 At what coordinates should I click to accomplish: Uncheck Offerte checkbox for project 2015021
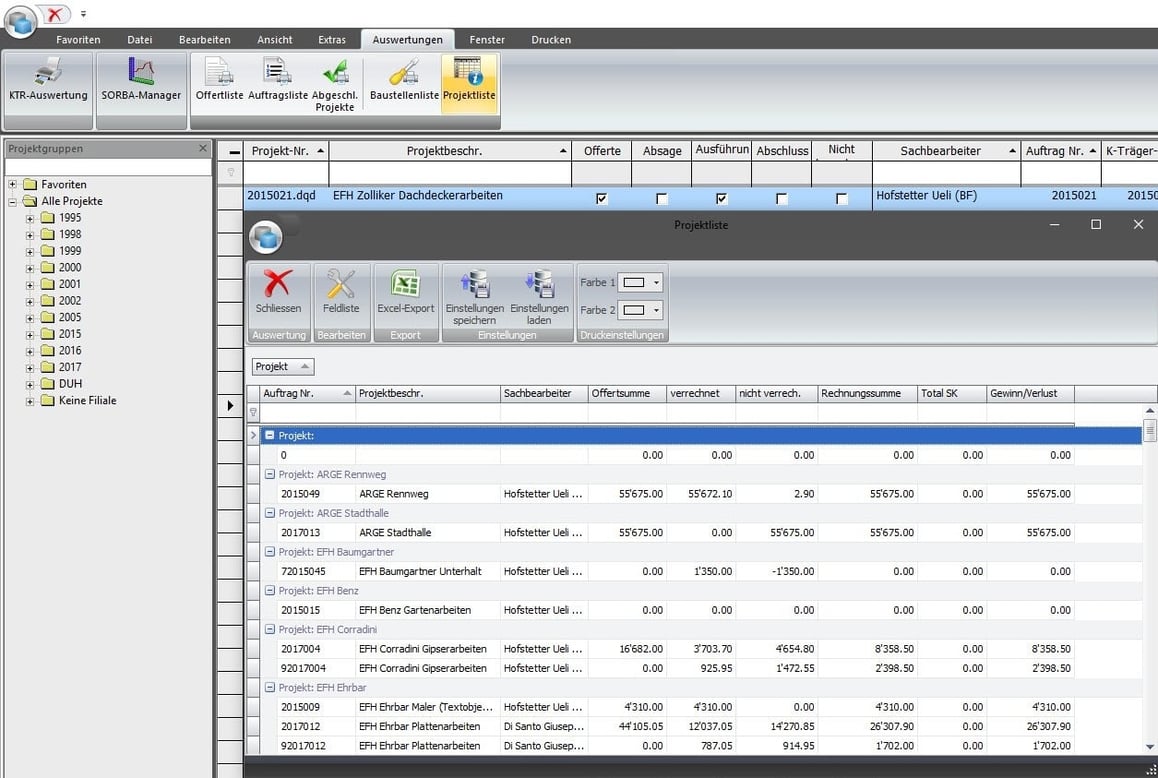pos(601,199)
